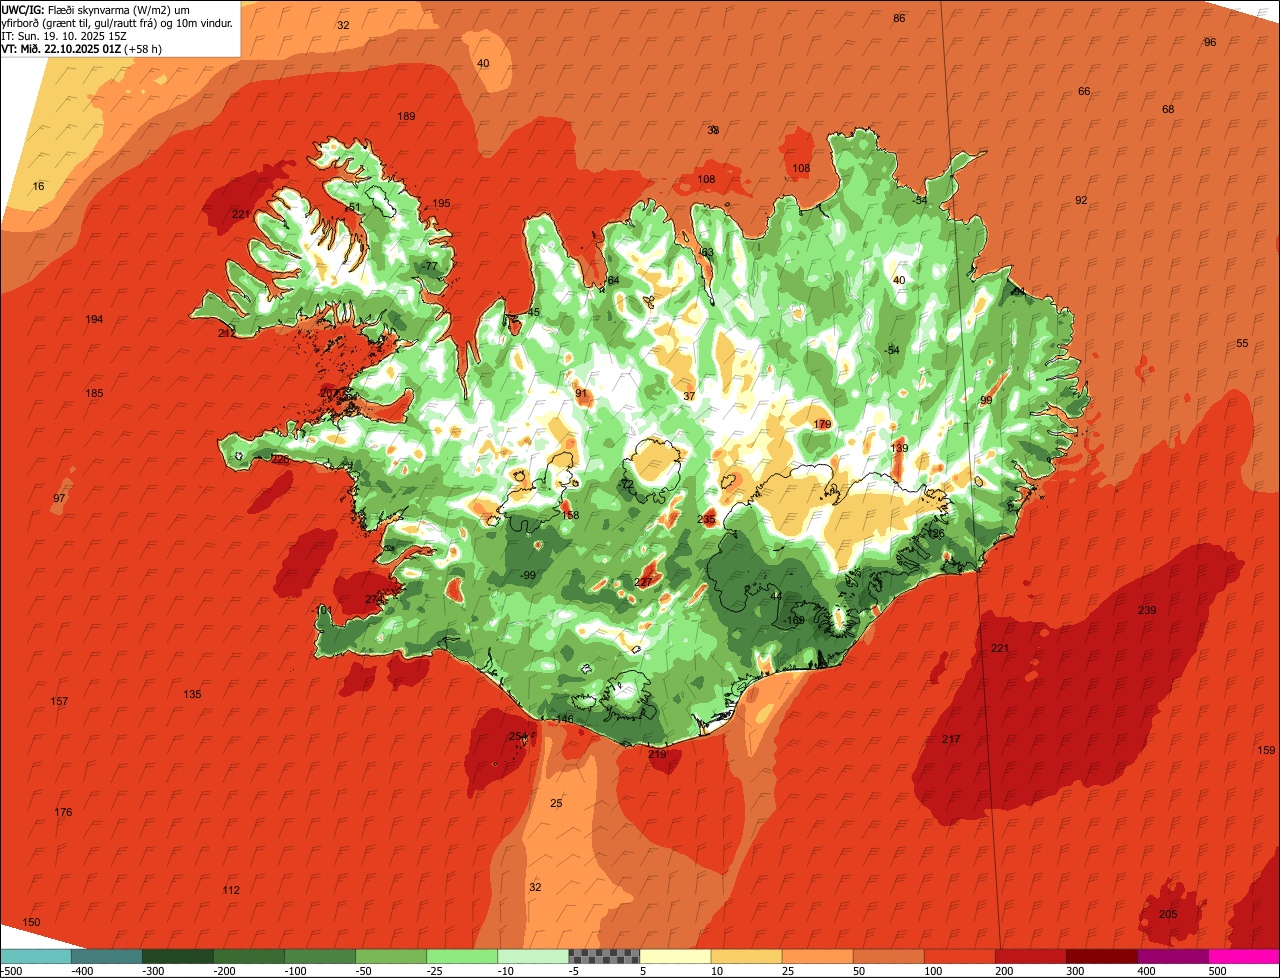This screenshot has height=978, width=1280.
Task: Click the bright green -25 to -10 legend swatch
Action: click(x=462, y=956)
